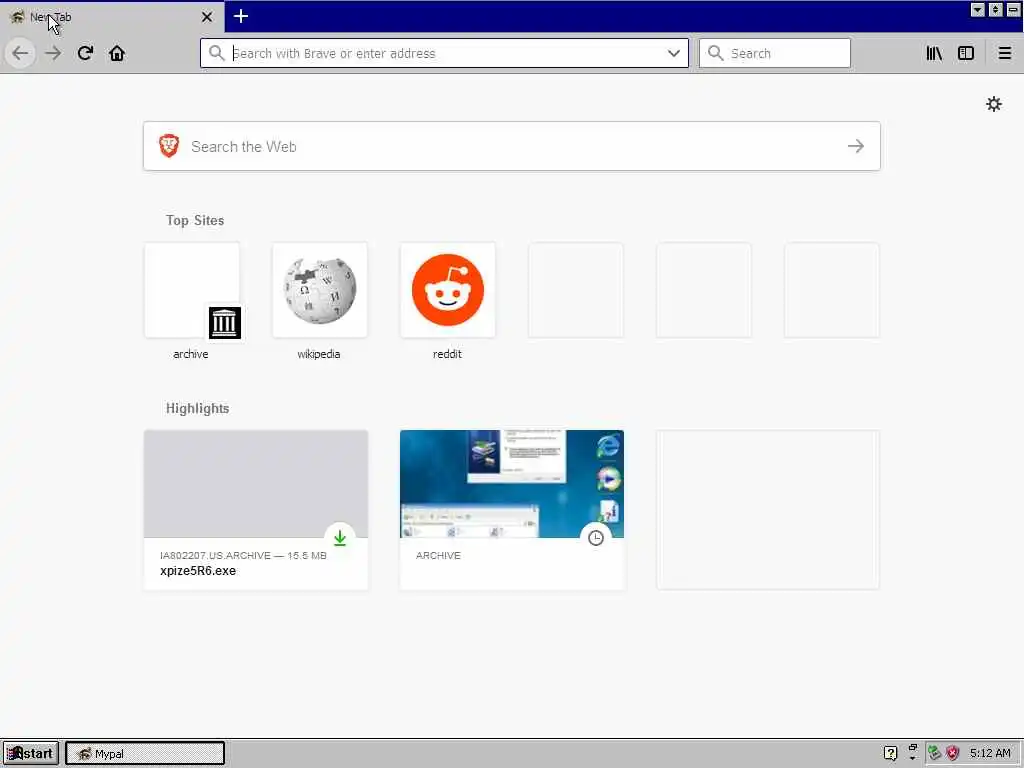Open New Tab page settings gear
This screenshot has width=1024, height=768.
tap(993, 104)
